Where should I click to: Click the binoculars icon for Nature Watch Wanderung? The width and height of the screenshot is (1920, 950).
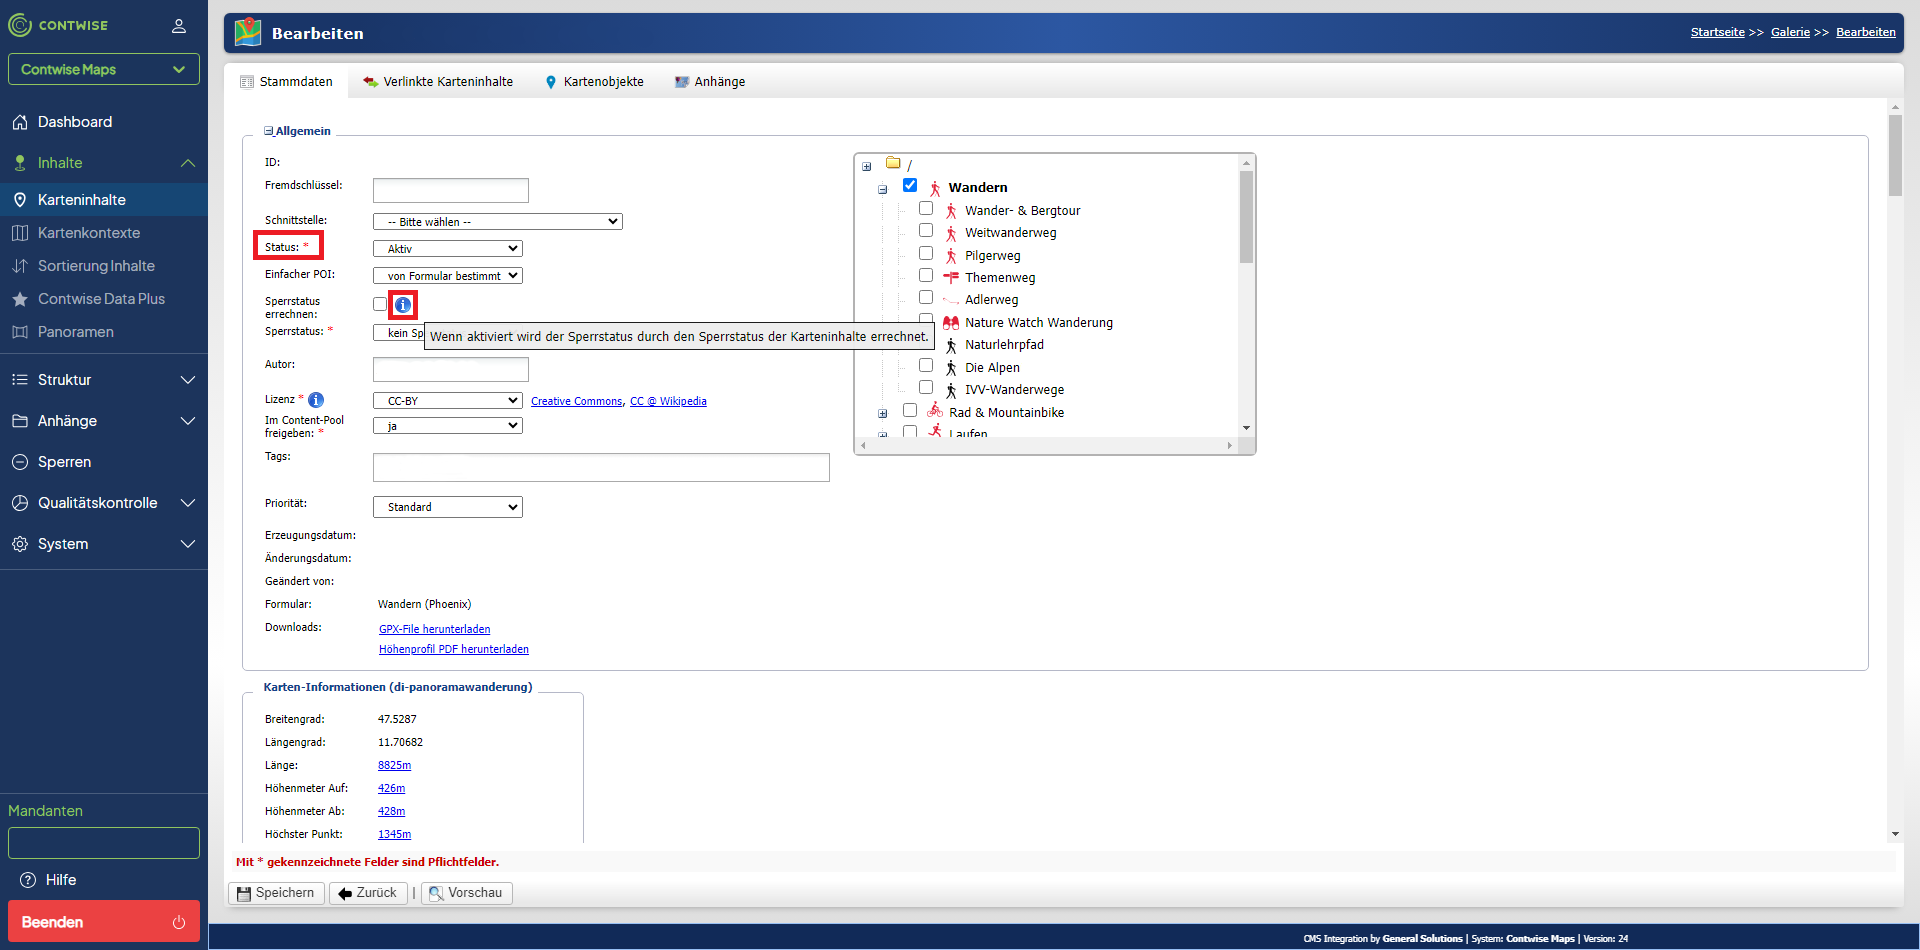(951, 322)
